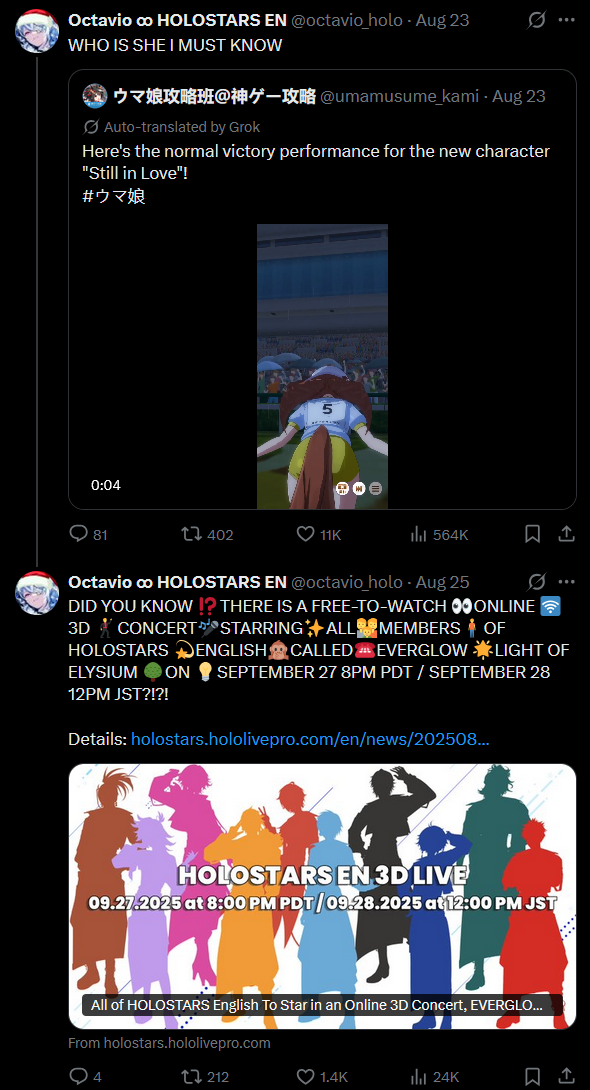Play the Still in Love victory video
This screenshot has width=590, height=1090.
point(322,366)
